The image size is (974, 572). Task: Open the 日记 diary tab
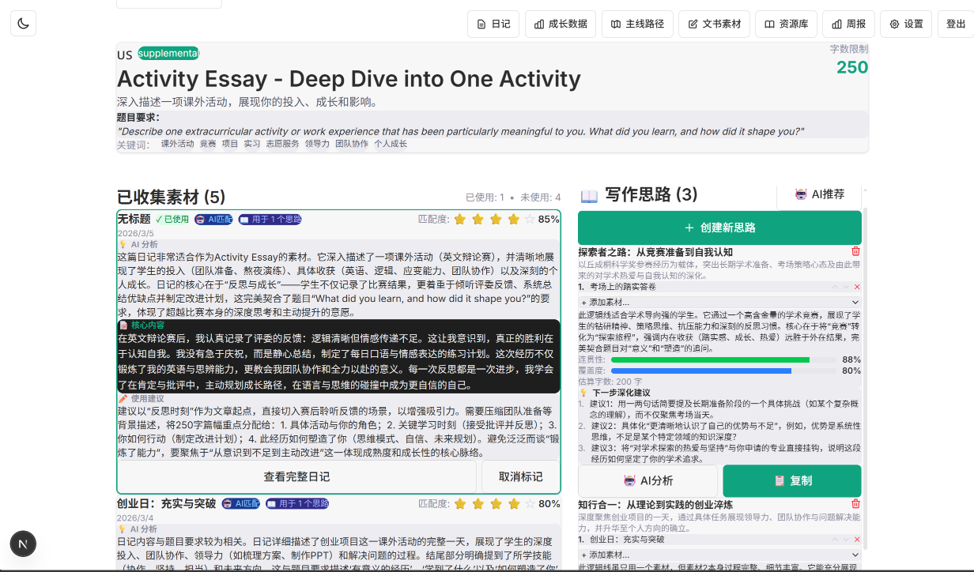click(493, 24)
